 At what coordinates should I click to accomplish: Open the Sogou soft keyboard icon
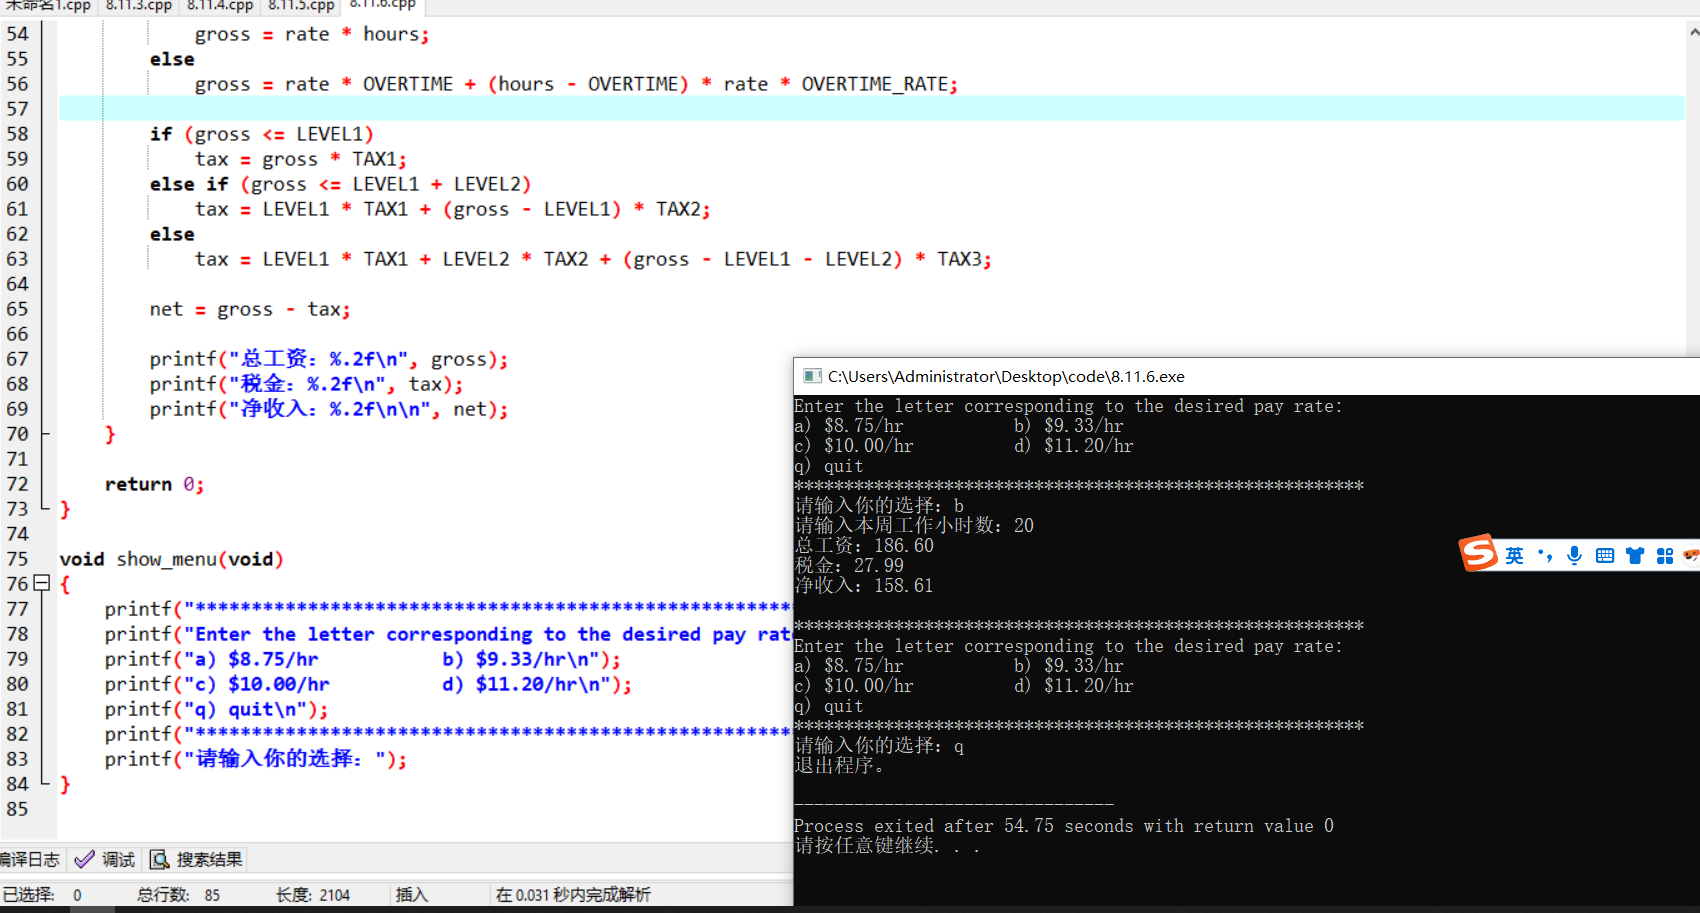click(x=1605, y=556)
